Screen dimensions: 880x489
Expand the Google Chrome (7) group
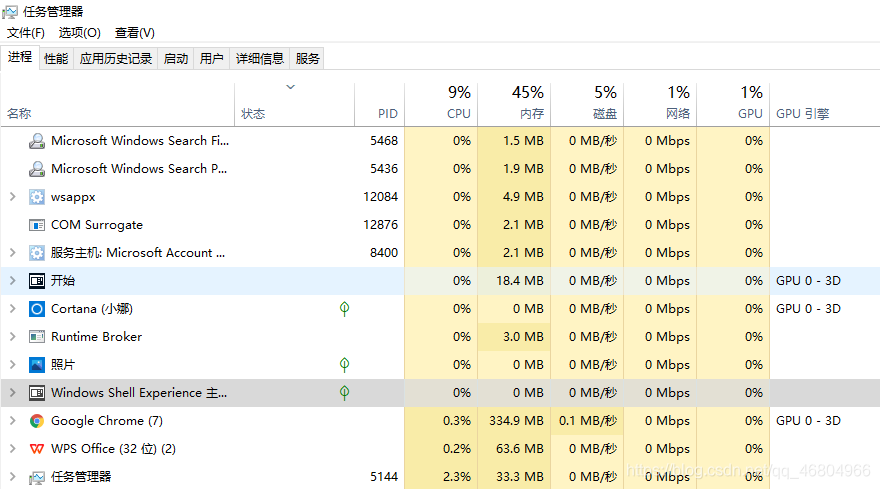pos(12,421)
